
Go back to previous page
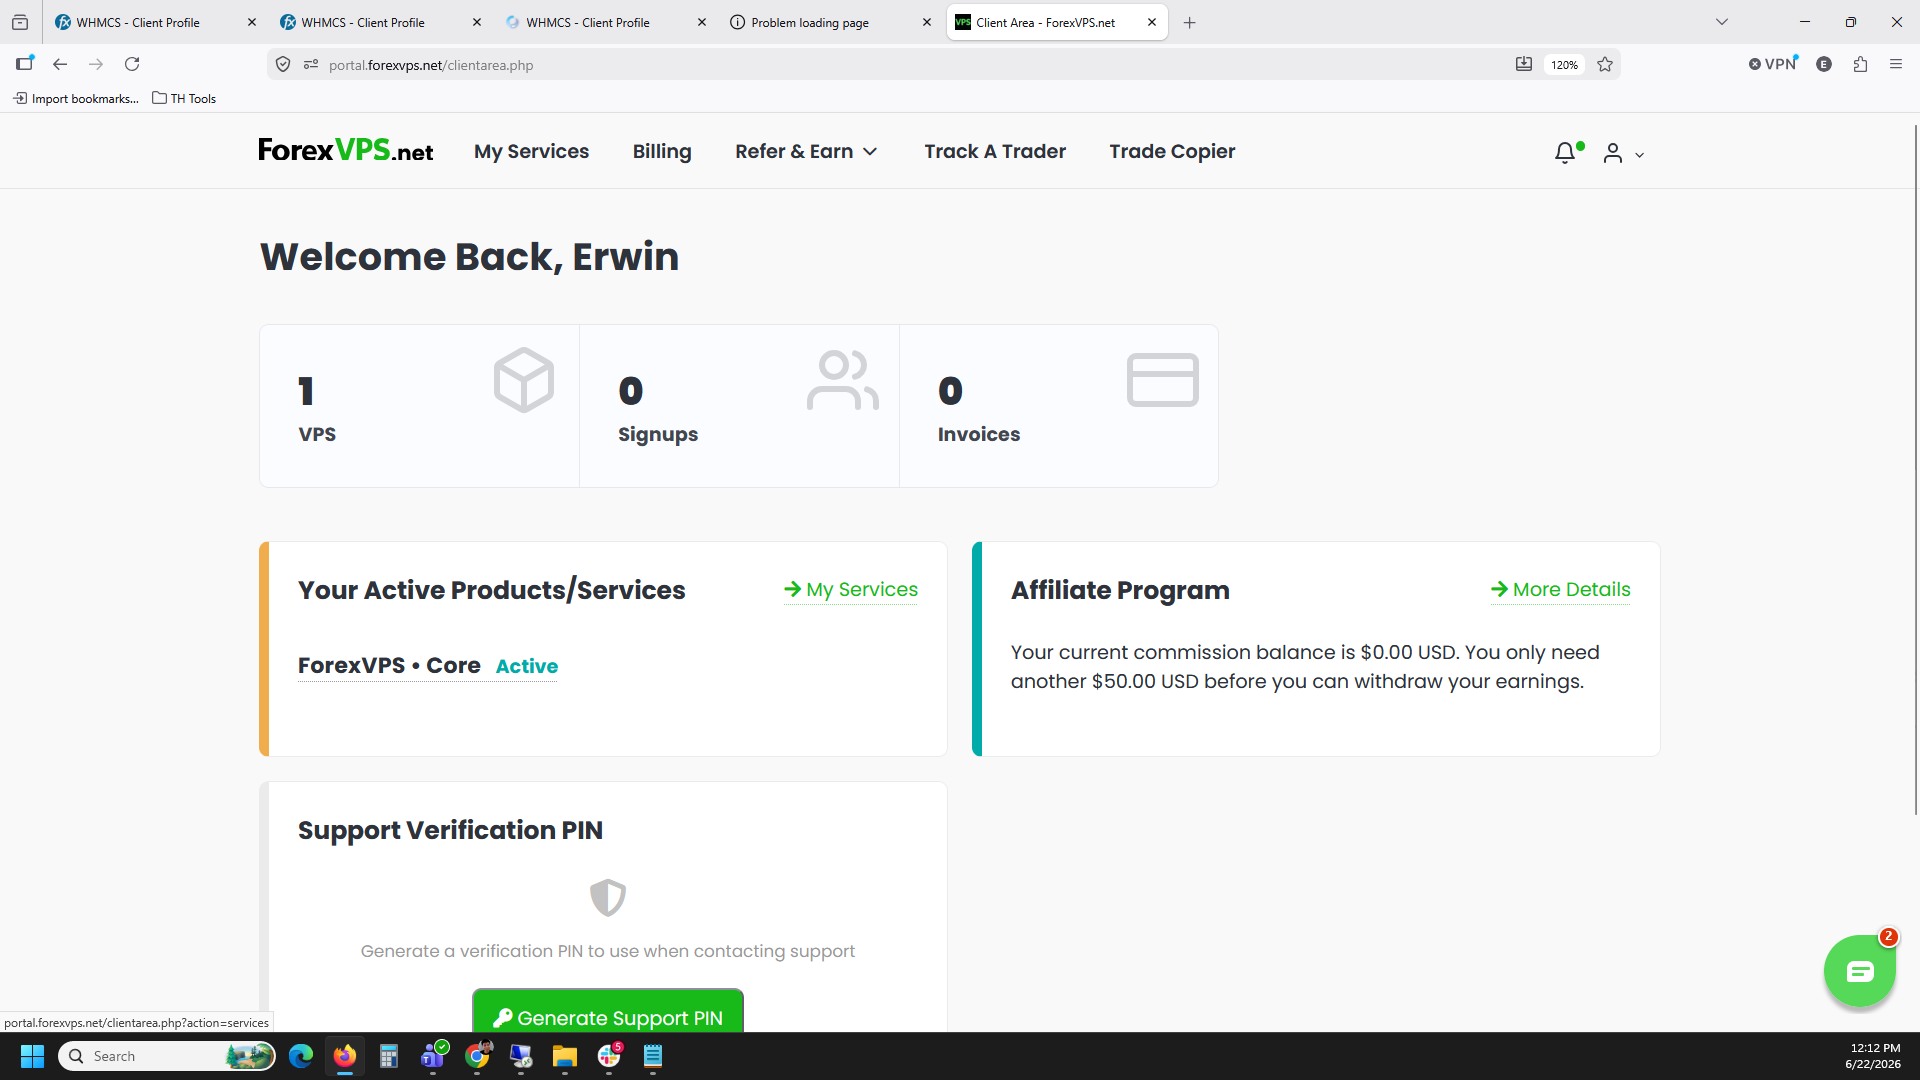60,64
